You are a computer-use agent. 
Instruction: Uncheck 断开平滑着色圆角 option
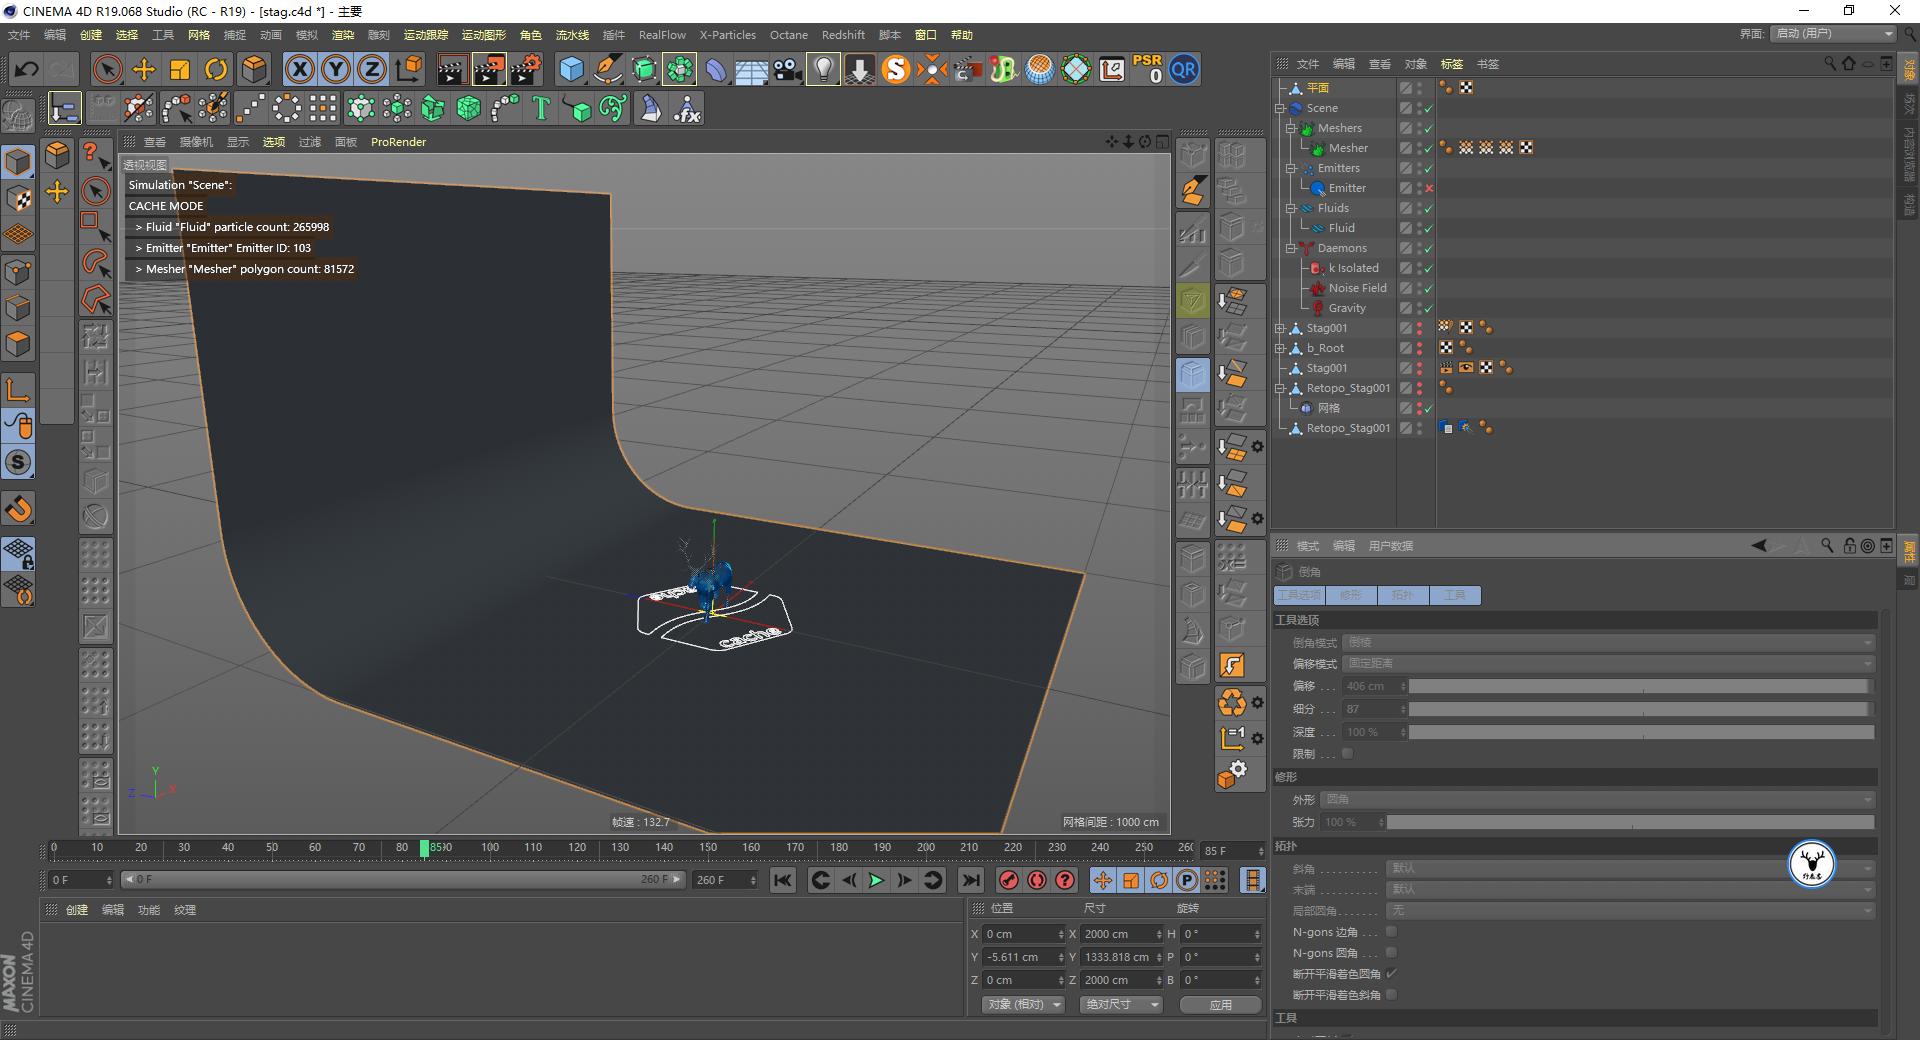1391,974
